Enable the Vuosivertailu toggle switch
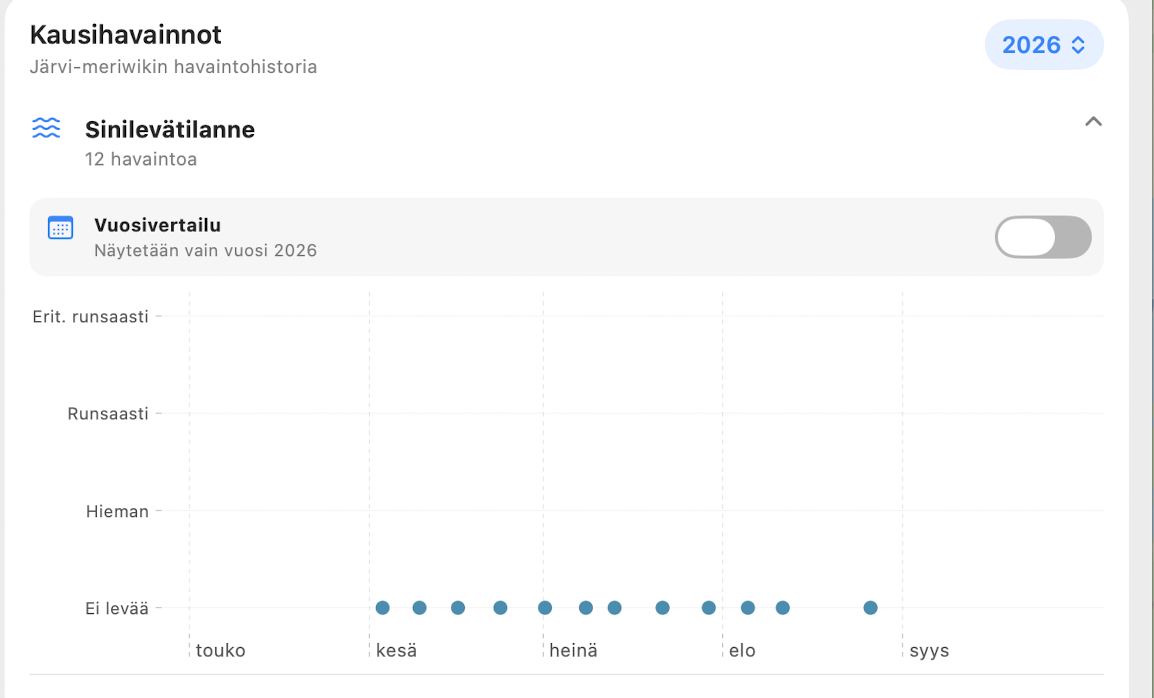 pos(1043,237)
